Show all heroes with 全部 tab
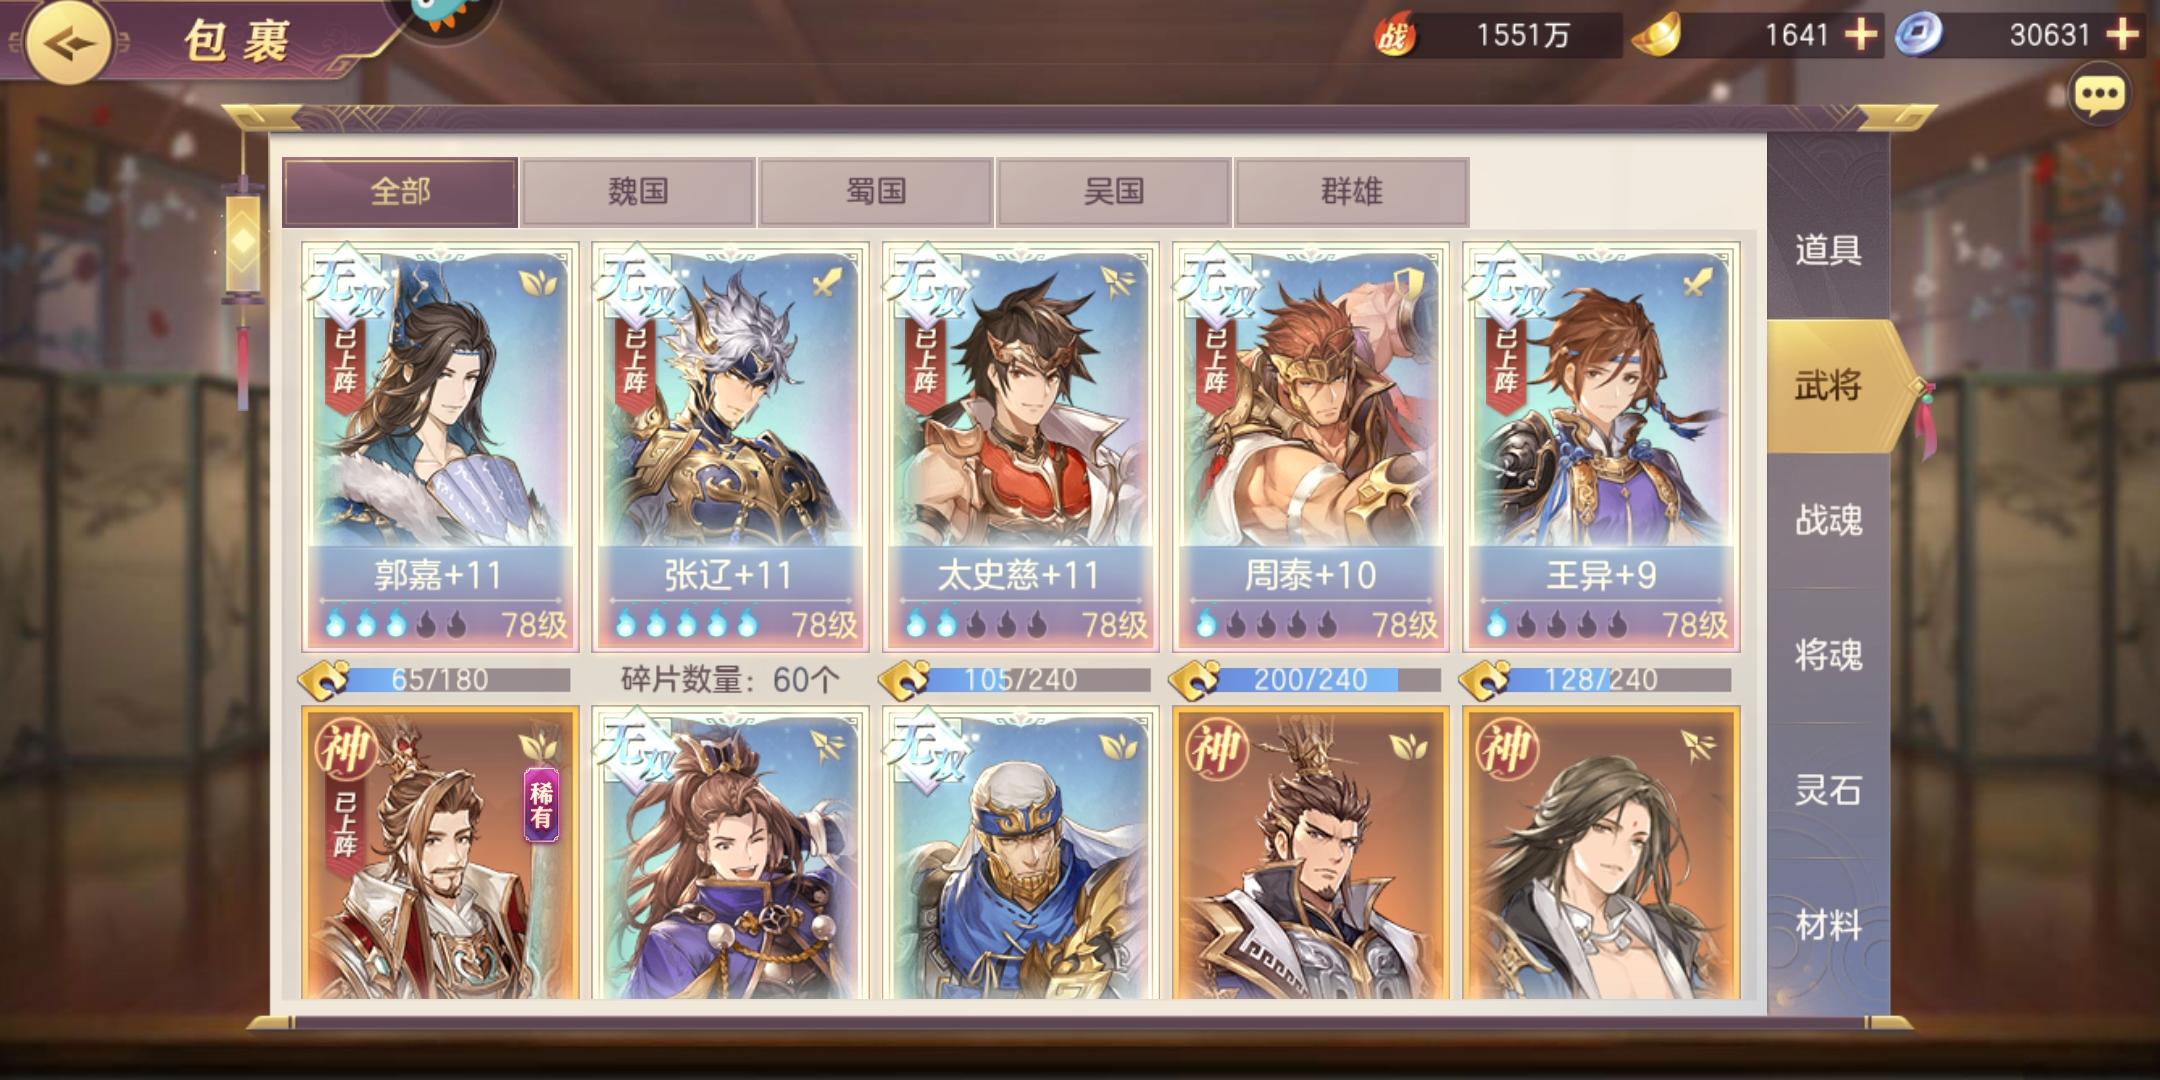Viewport: 2160px width, 1080px height. (x=400, y=191)
